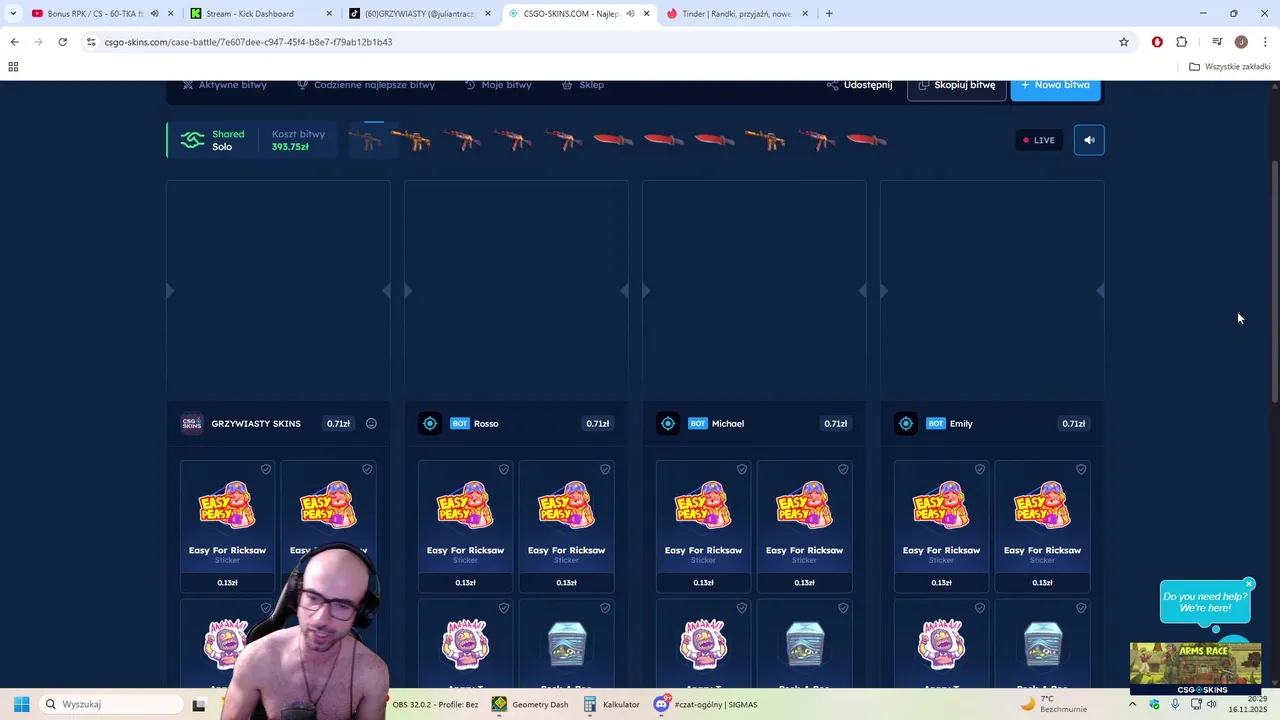Click the LIVE status indicator

[x=1039, y=140]
